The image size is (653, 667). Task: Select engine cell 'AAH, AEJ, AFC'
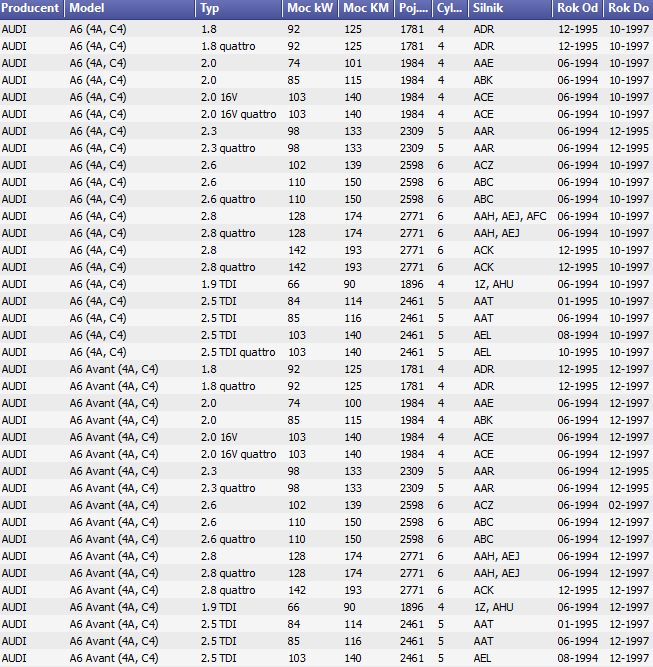[510, 216]
